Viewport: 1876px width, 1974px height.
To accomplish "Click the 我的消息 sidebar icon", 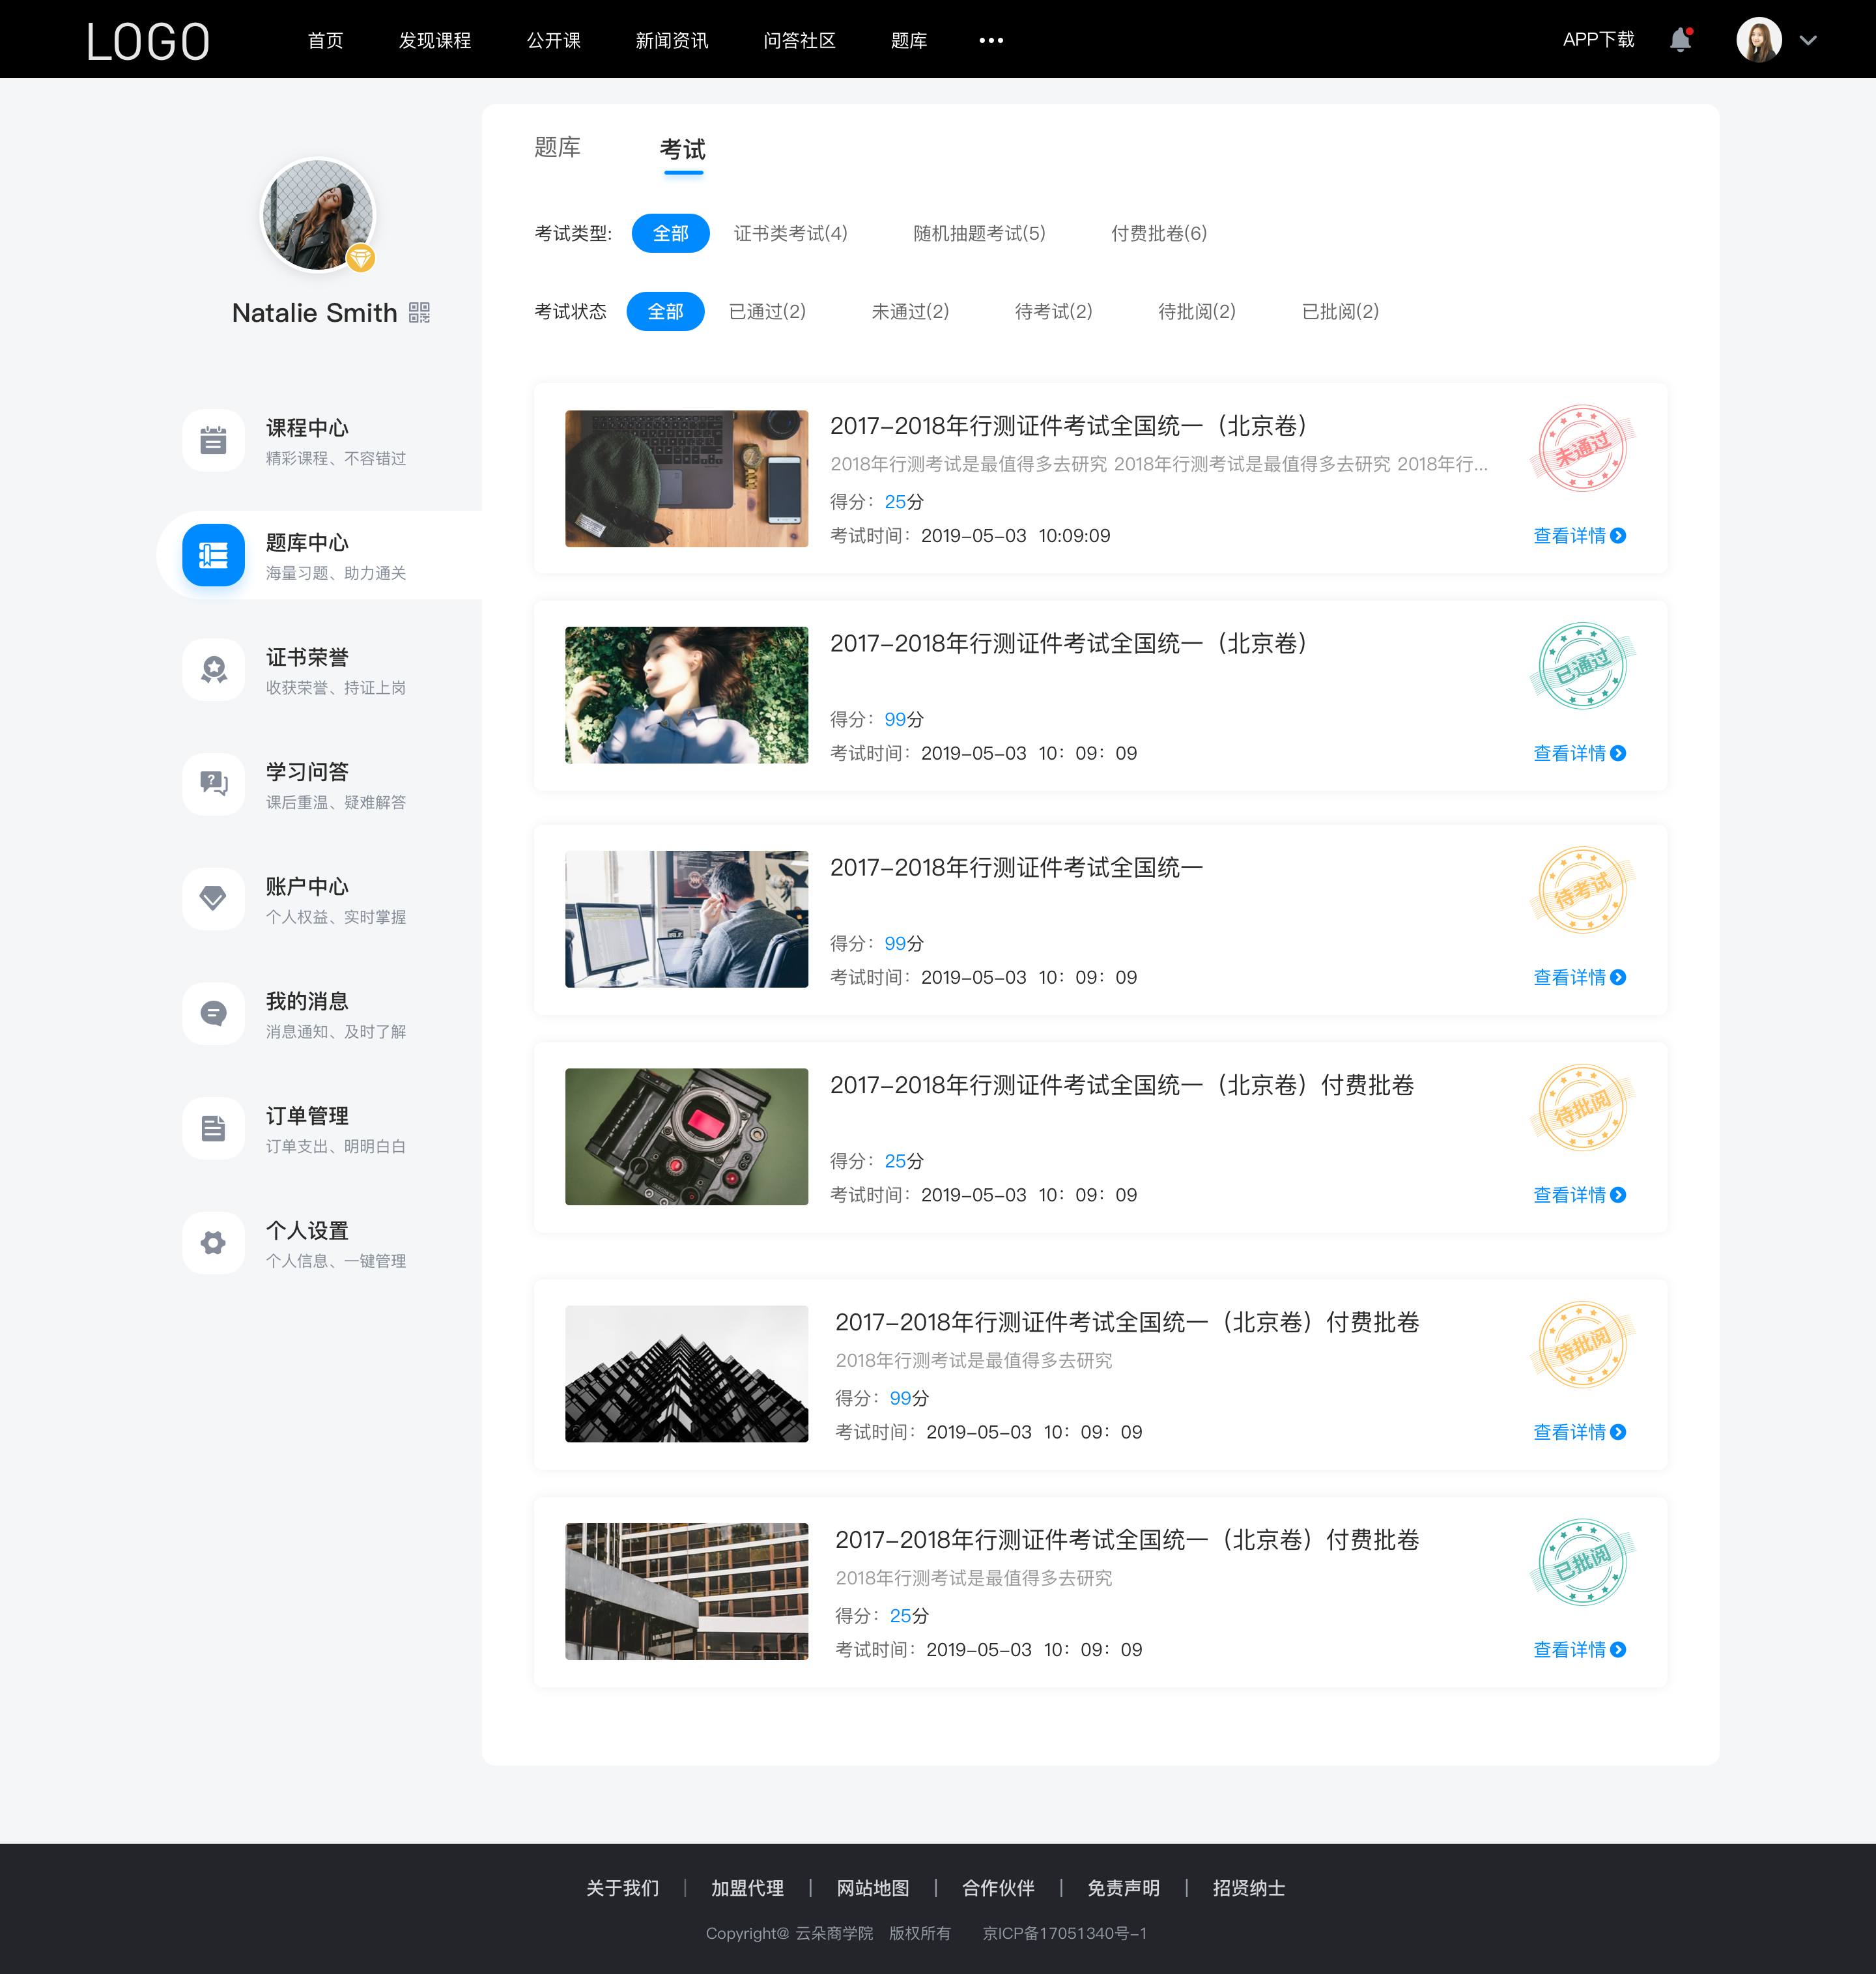I will tap(213, 1014).
